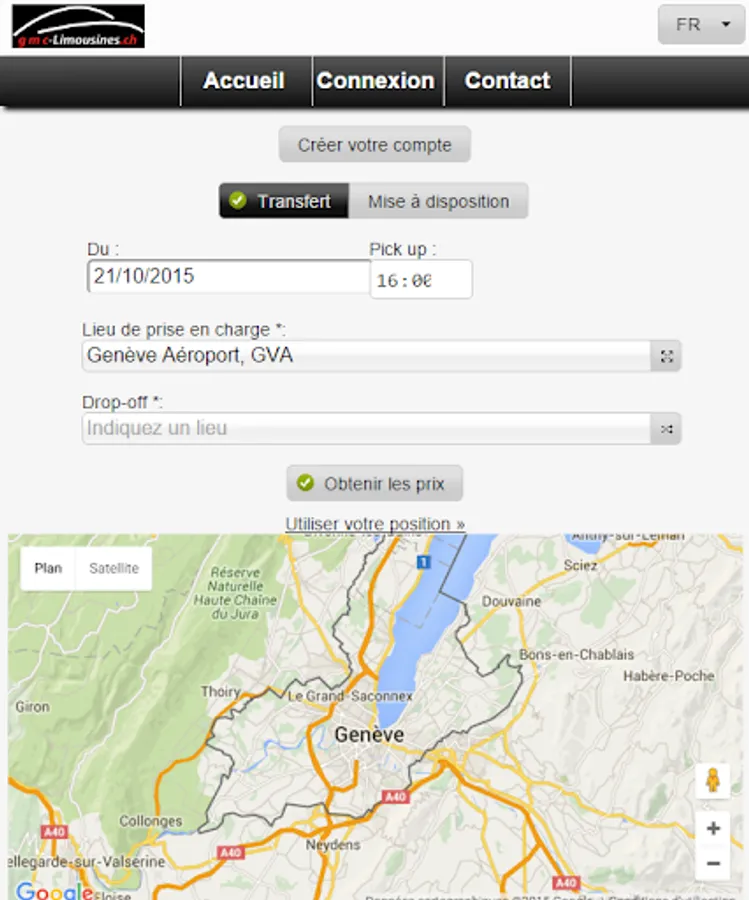Click the Collonges map label
Image resolution: width=749 pixels, height=900 pixels.
click(x=150, y=821)
